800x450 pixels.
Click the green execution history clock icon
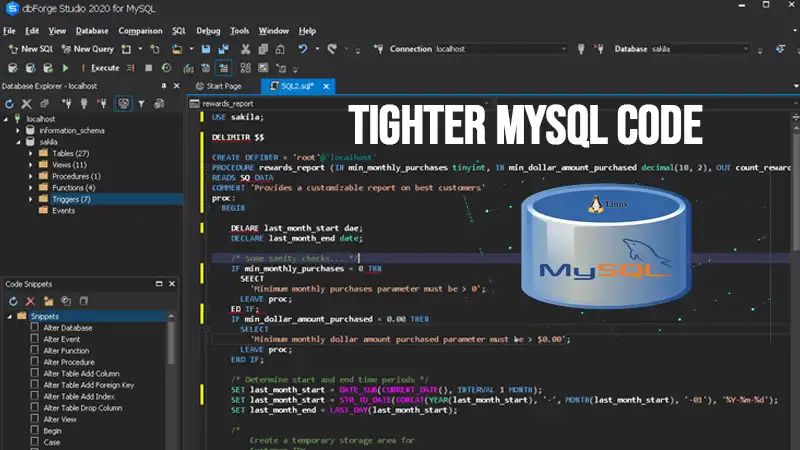pyautogui.click(x=166, y=68)
